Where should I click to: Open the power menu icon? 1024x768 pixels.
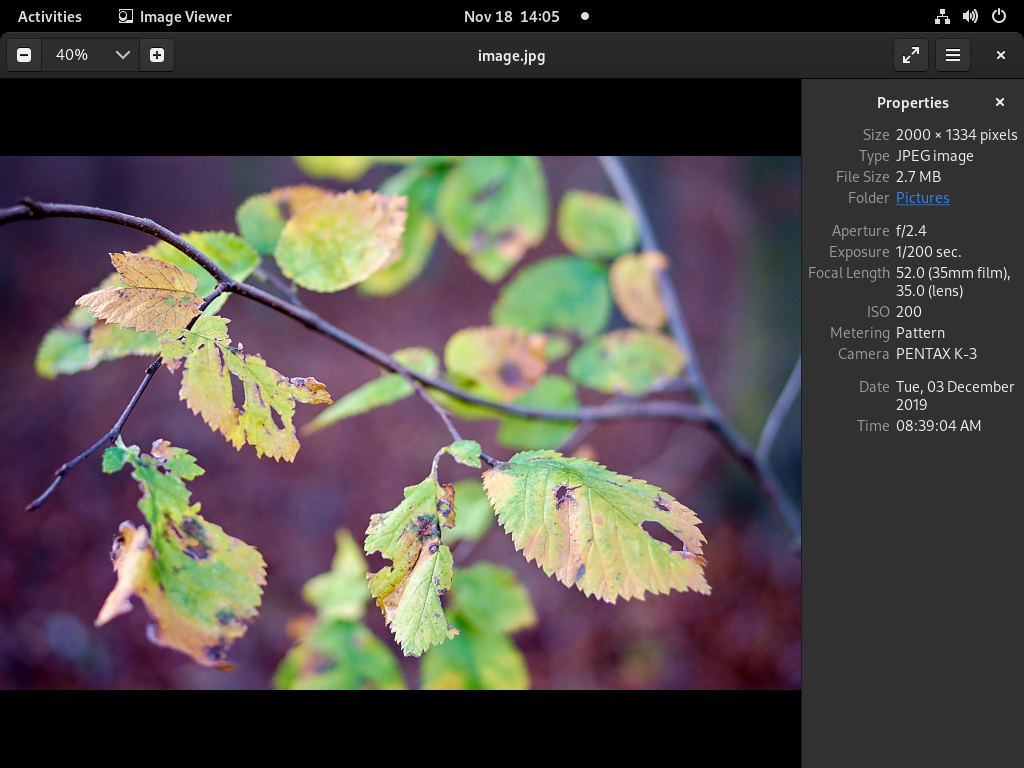(999, 16)
